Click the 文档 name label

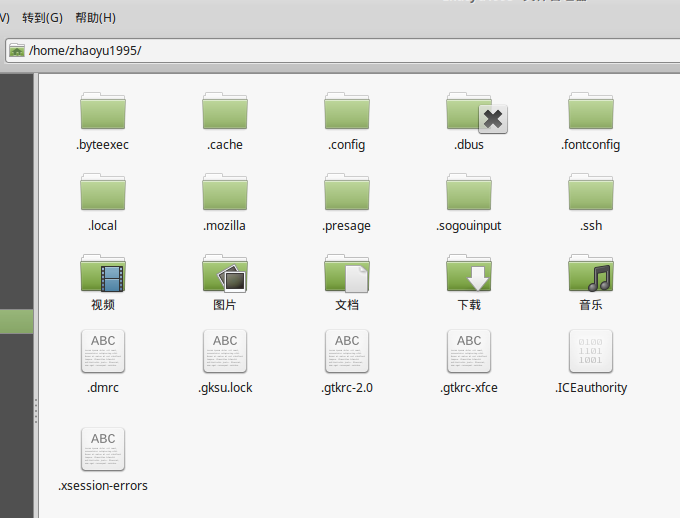[347, 305]
